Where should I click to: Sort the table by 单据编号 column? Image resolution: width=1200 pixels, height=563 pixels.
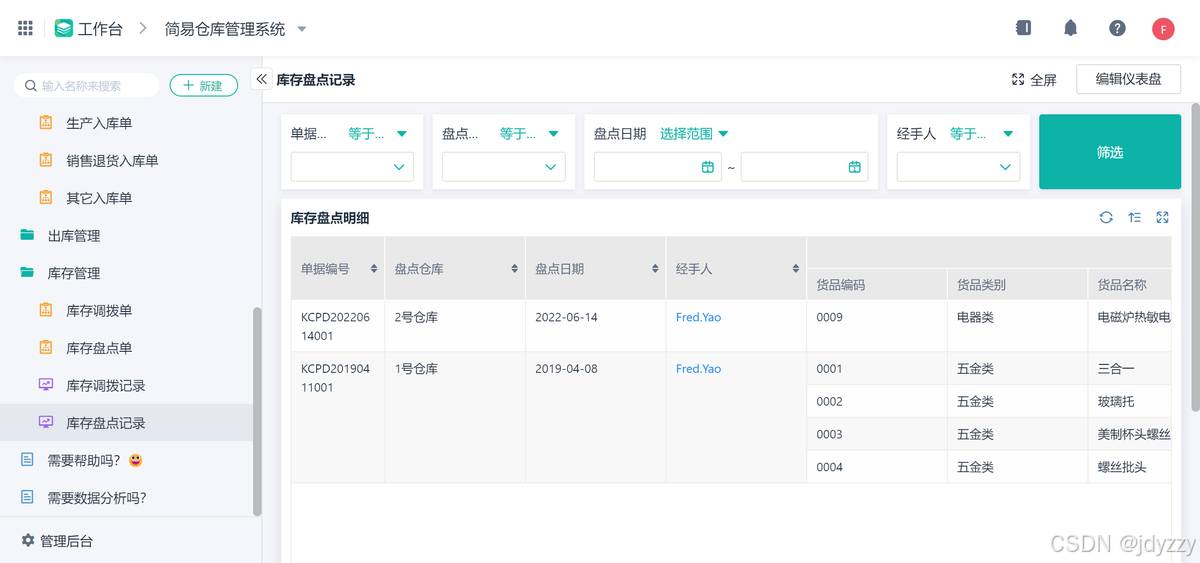(x=374, y=269)
